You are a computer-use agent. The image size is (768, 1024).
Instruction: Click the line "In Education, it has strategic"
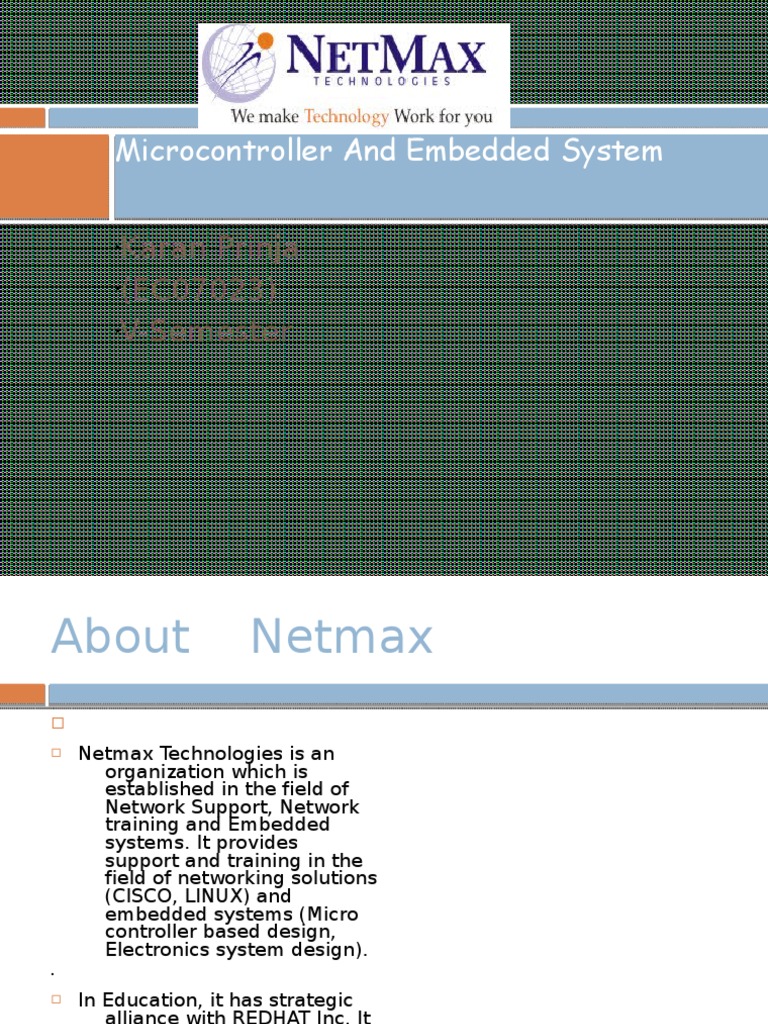(x=216, y=1000)
